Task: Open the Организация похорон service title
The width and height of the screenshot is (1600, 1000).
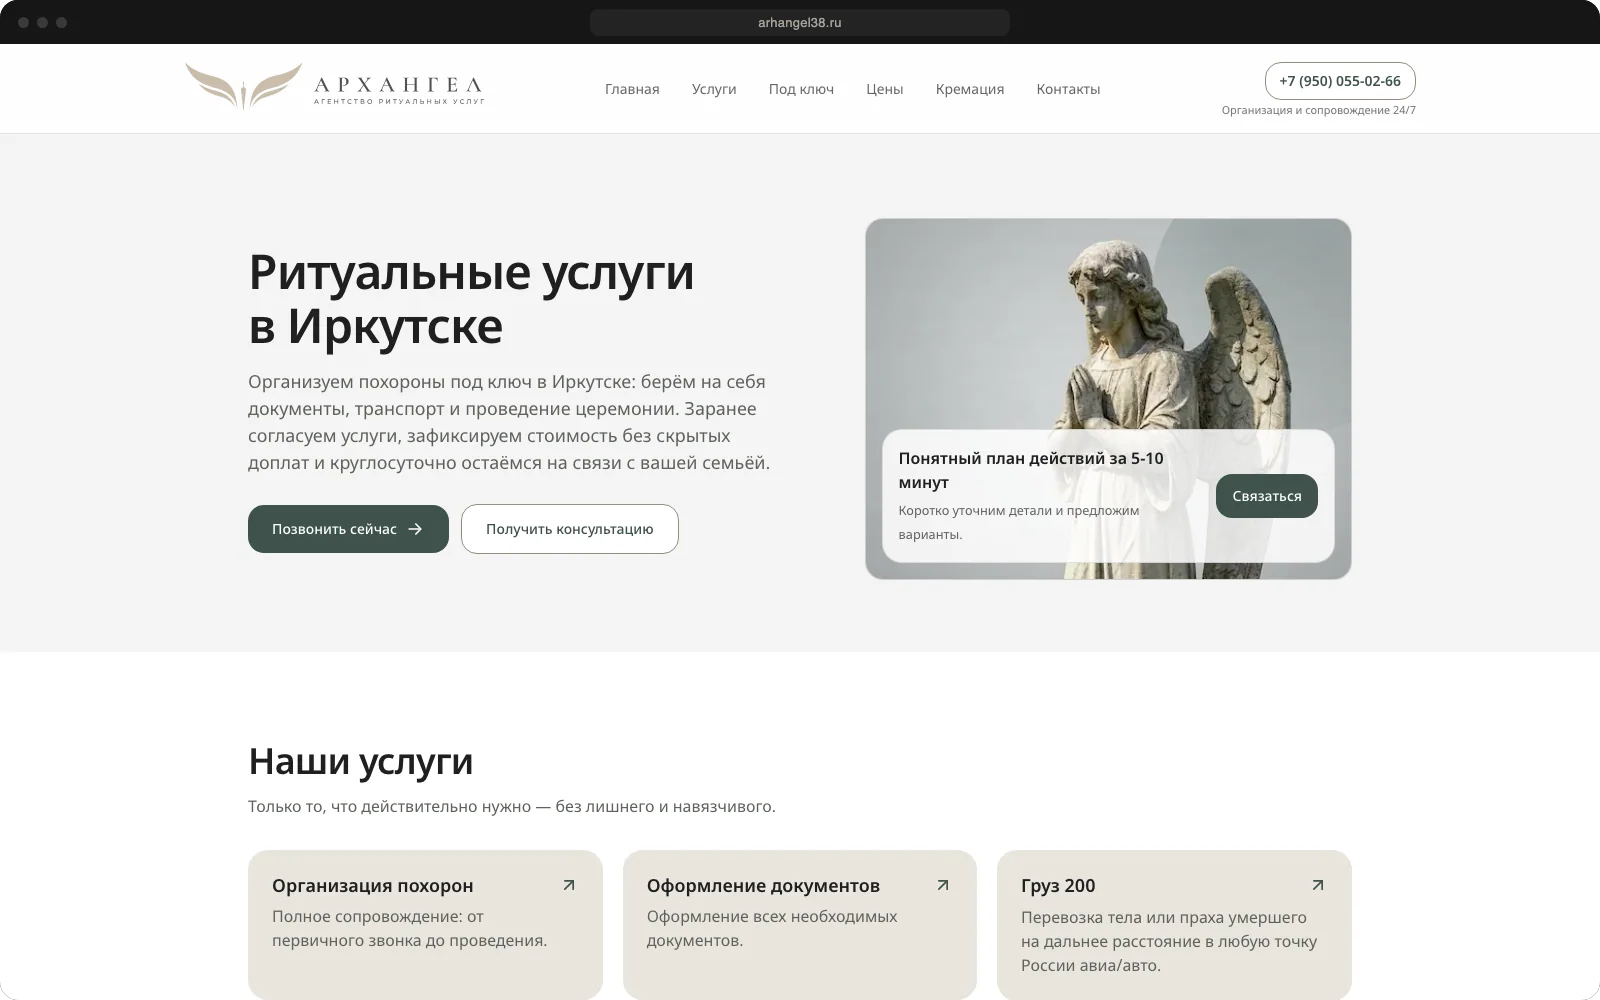Action: pyautogui.click(x=373, y=885)
